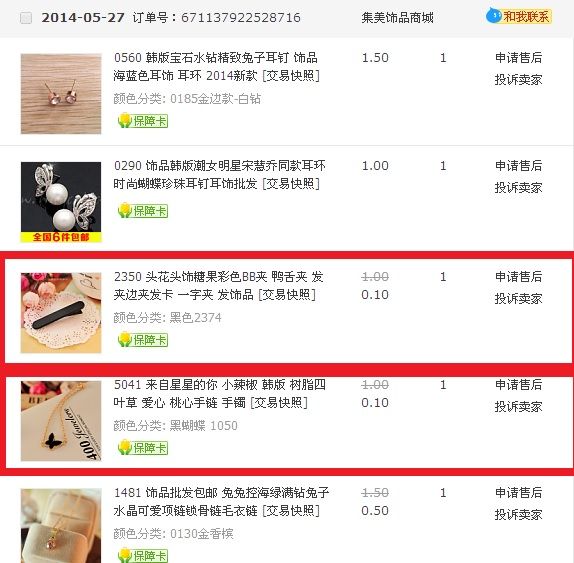Screen dimensions: 574x563
Task: Click 投诉卖家 for item 0290 earrings
Action: click(518, 188)
